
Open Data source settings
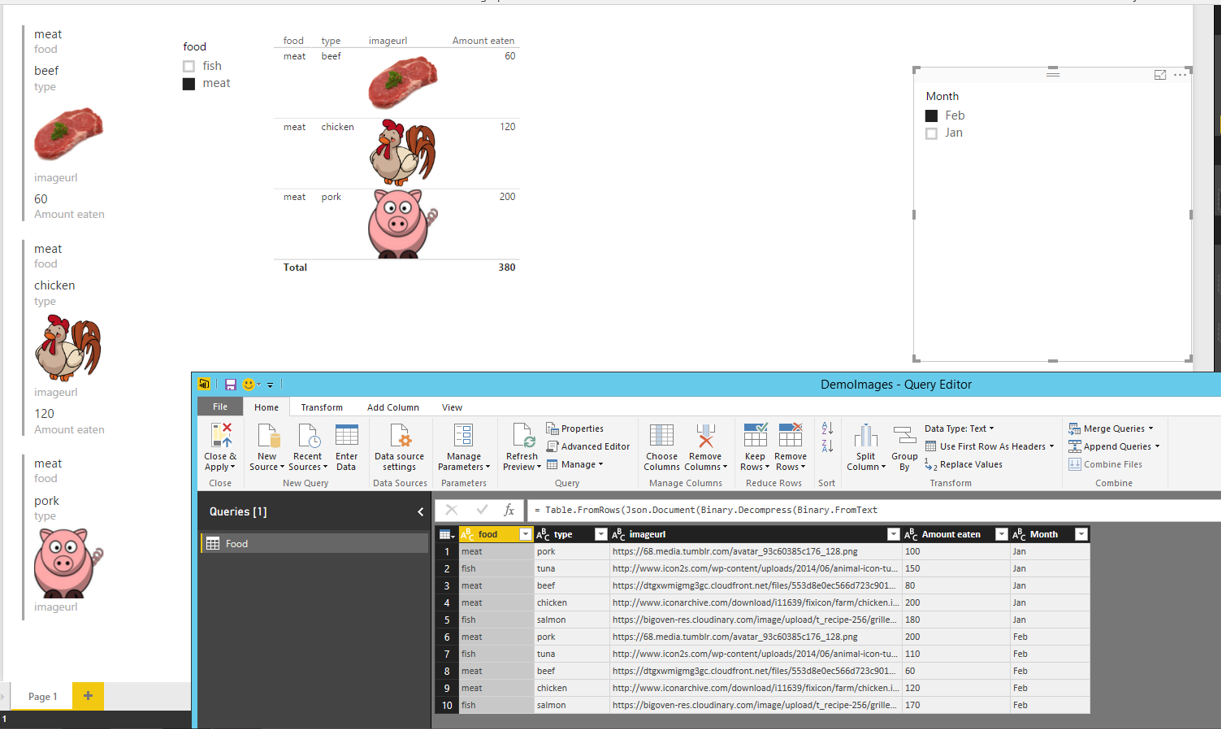tap(399, 447)
